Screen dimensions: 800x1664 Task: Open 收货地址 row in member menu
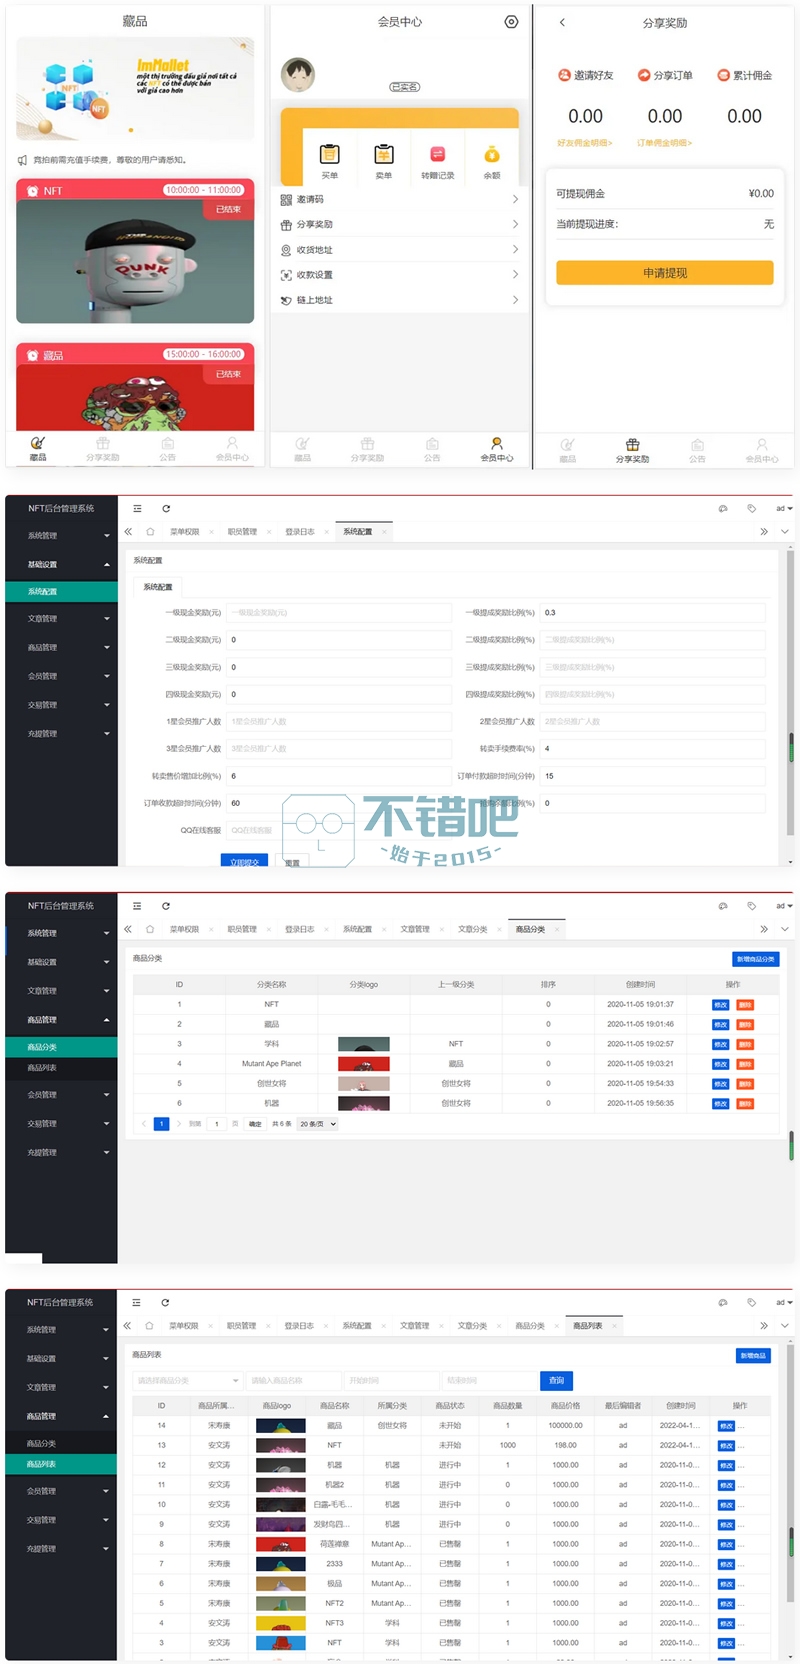pyautogui.click(x=400, y=250)
